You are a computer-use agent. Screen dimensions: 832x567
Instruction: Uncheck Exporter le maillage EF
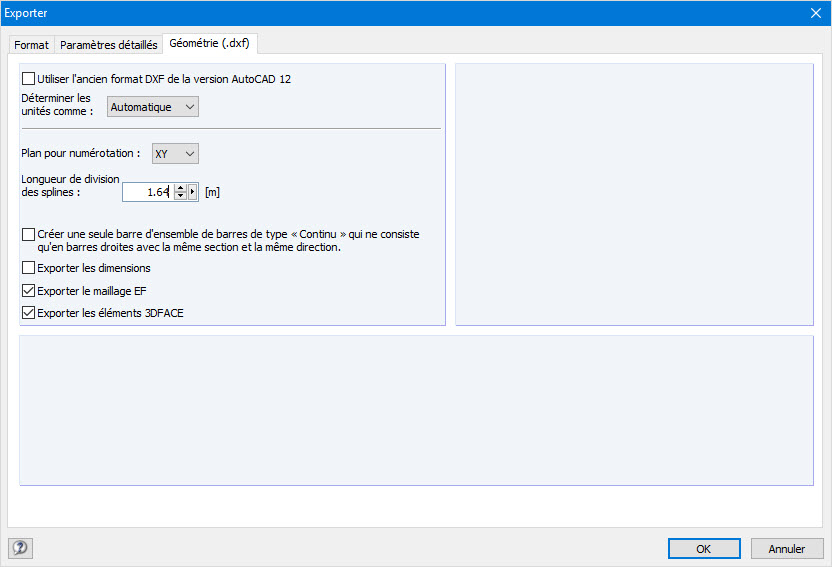28,291
